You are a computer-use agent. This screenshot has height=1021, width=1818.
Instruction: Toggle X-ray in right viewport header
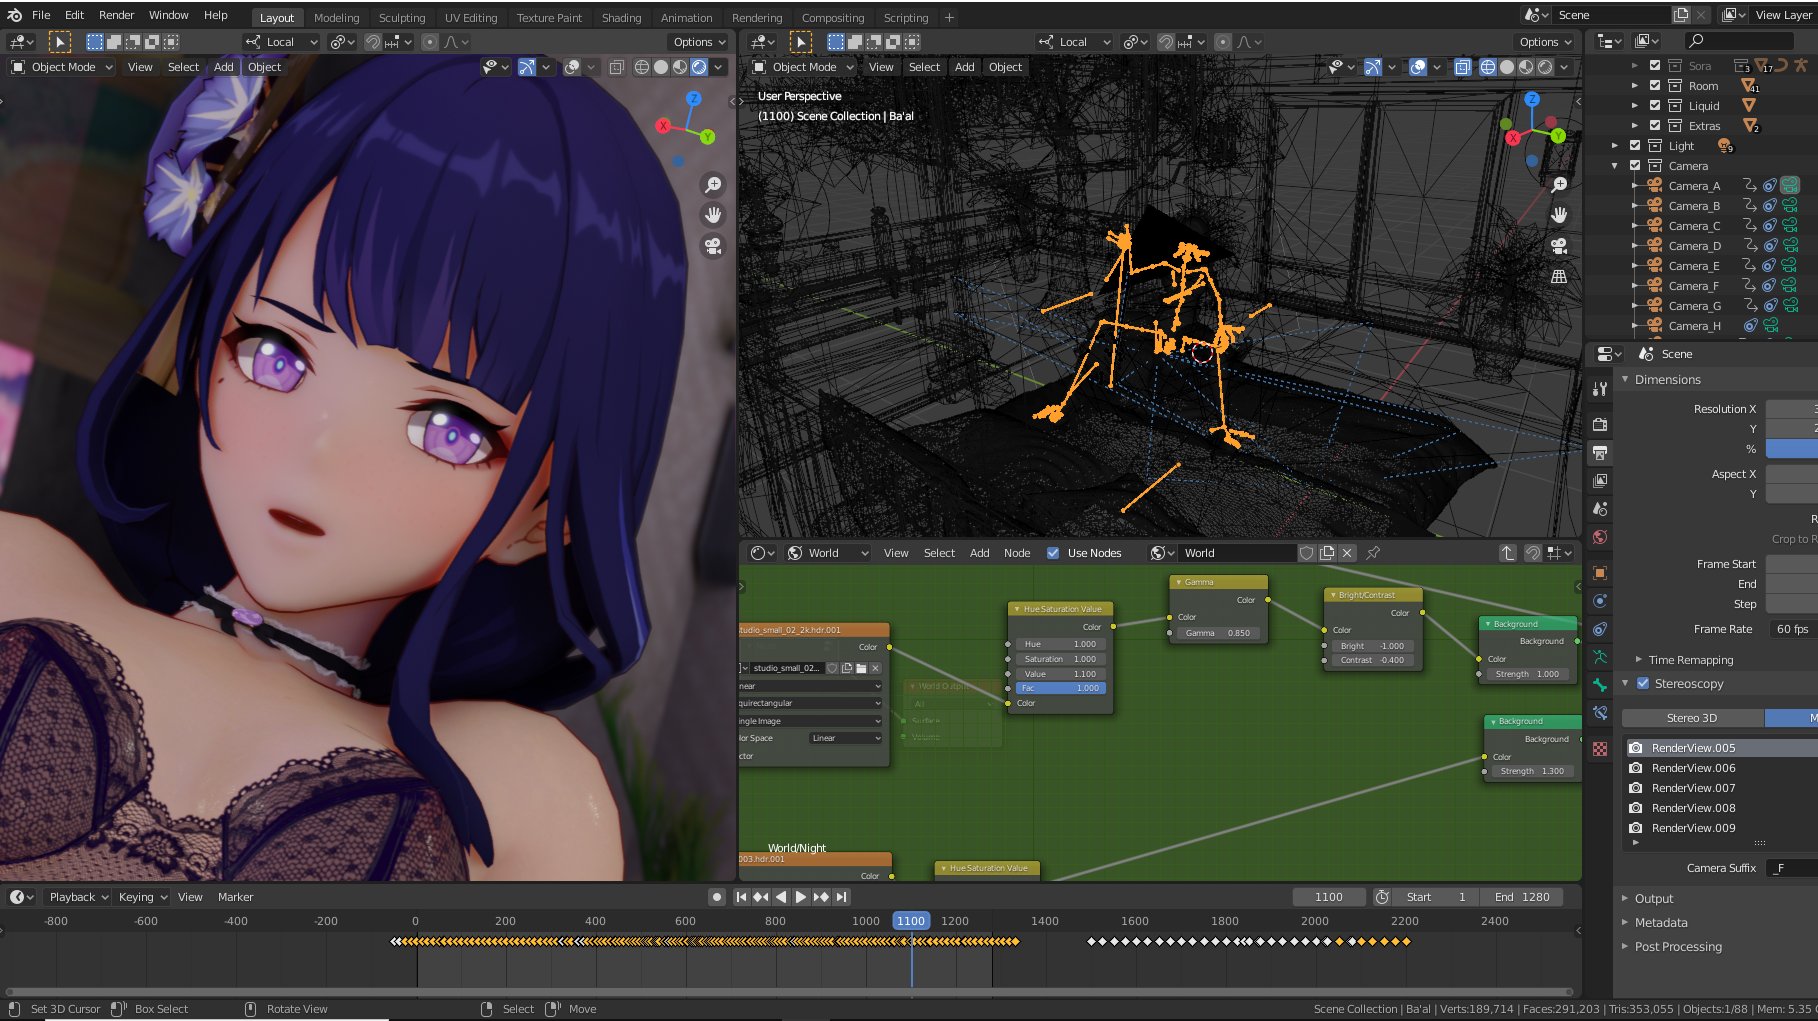tap(1462, 67)
